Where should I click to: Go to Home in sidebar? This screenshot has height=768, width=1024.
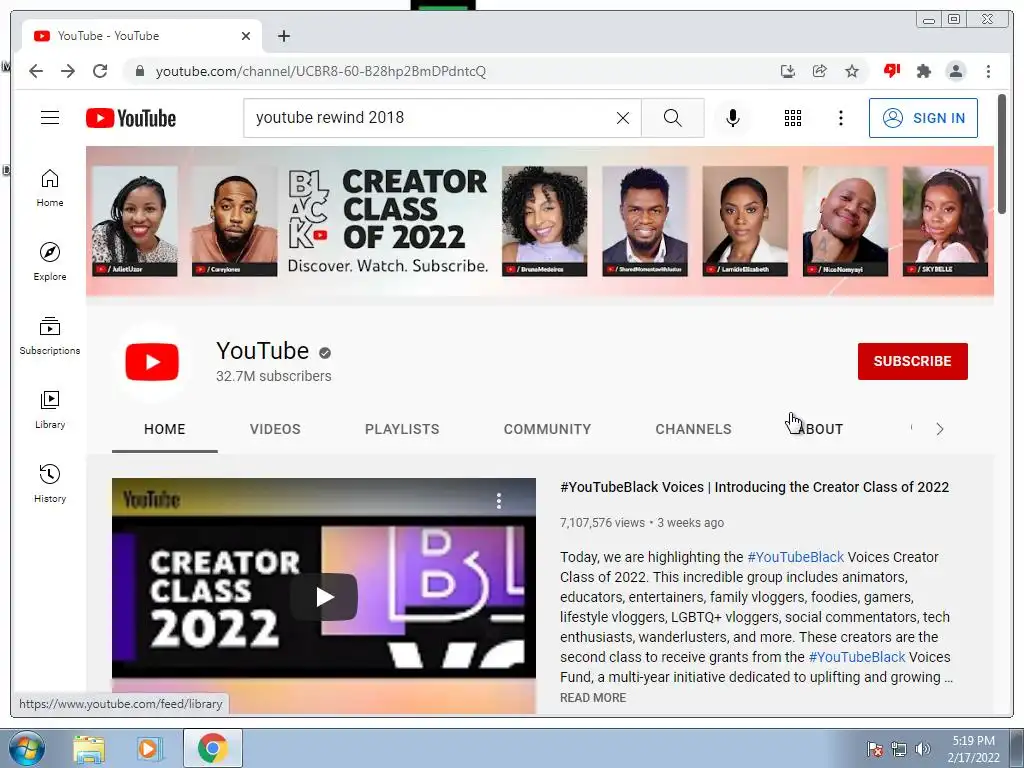[50, 189]
